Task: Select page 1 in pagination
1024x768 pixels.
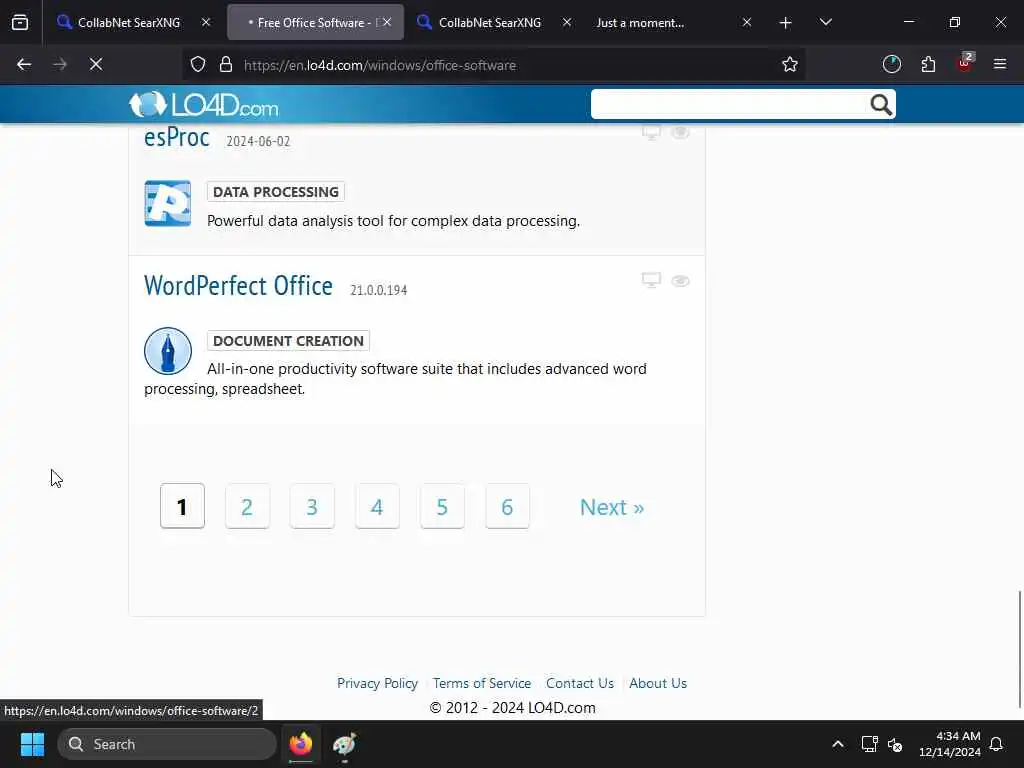Action: (x=182, y=506)
